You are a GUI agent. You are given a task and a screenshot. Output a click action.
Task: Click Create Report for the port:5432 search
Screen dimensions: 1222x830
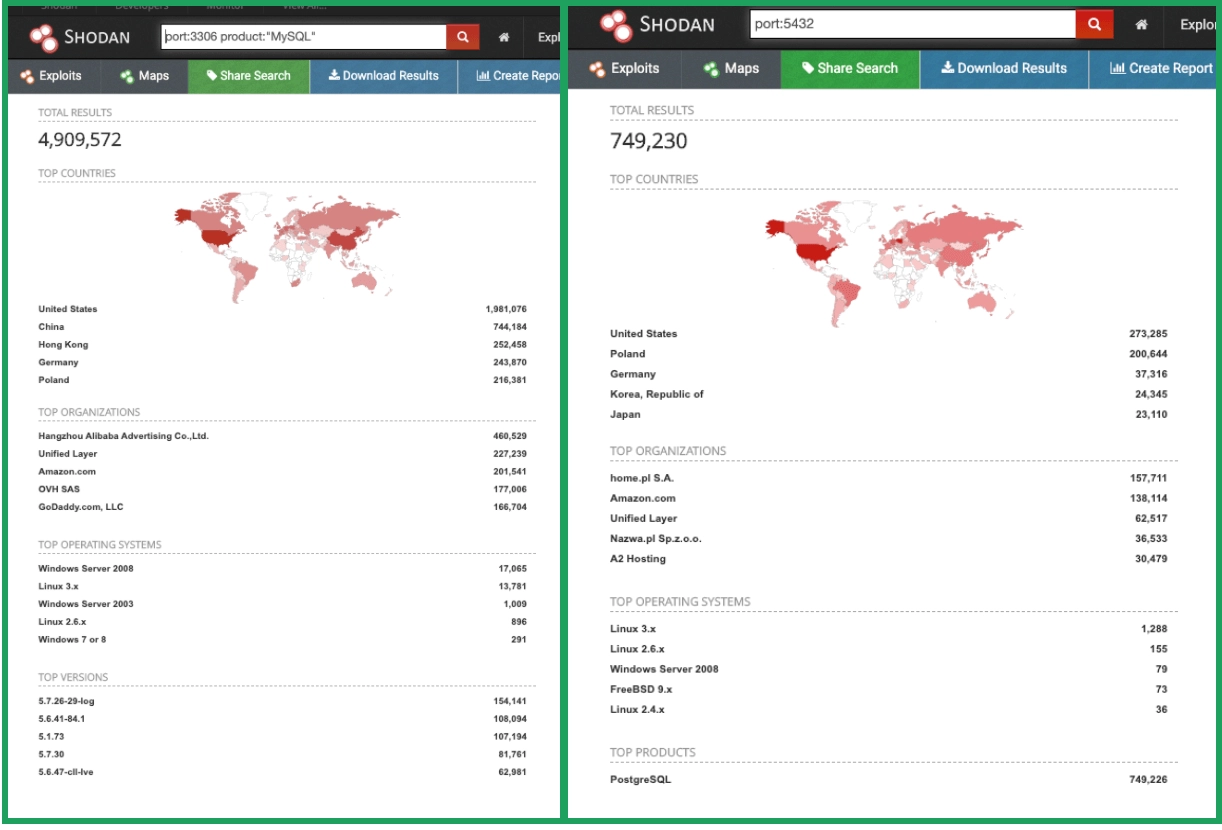click(x=1160, y=69)
